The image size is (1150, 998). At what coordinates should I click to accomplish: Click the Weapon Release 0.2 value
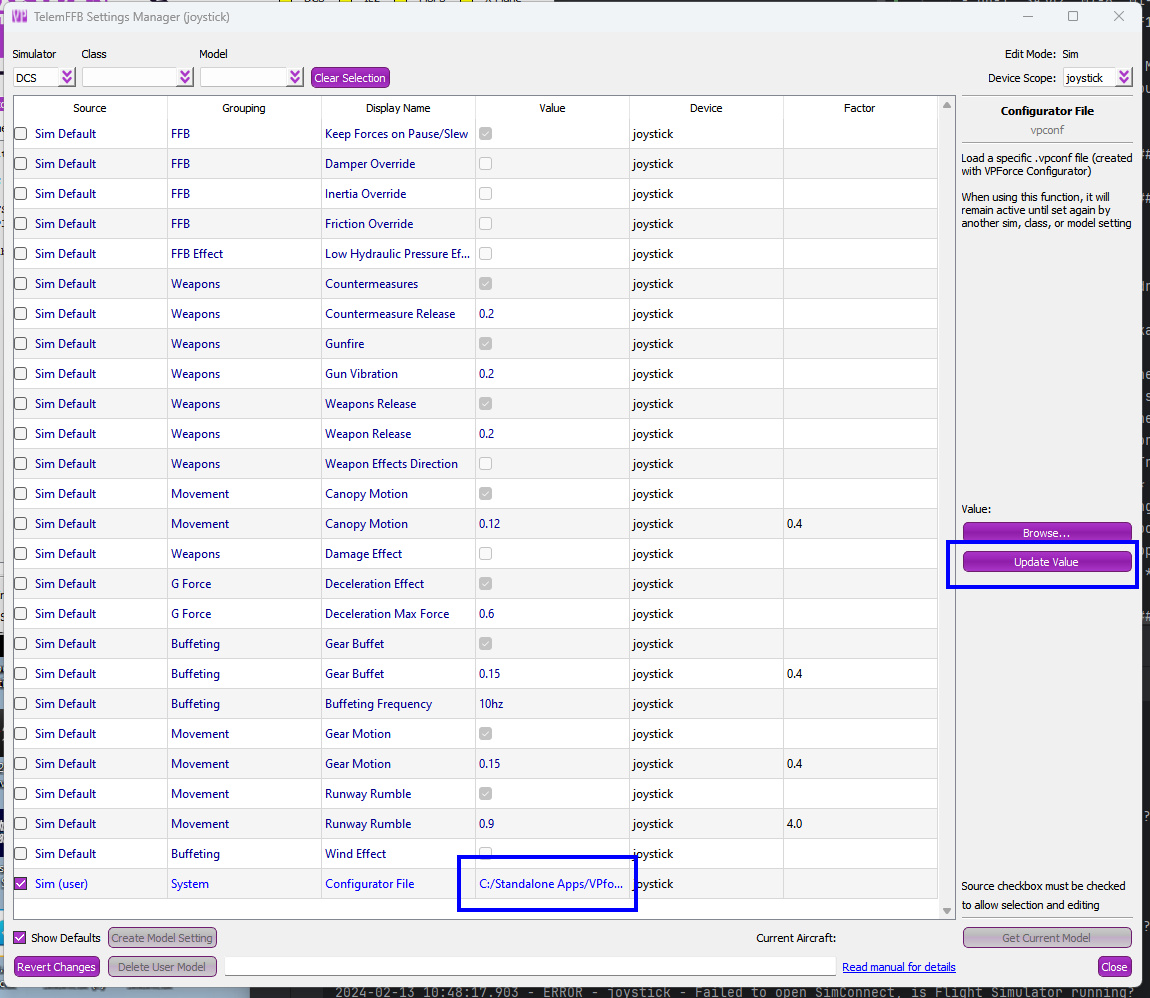tap(486, 433)
